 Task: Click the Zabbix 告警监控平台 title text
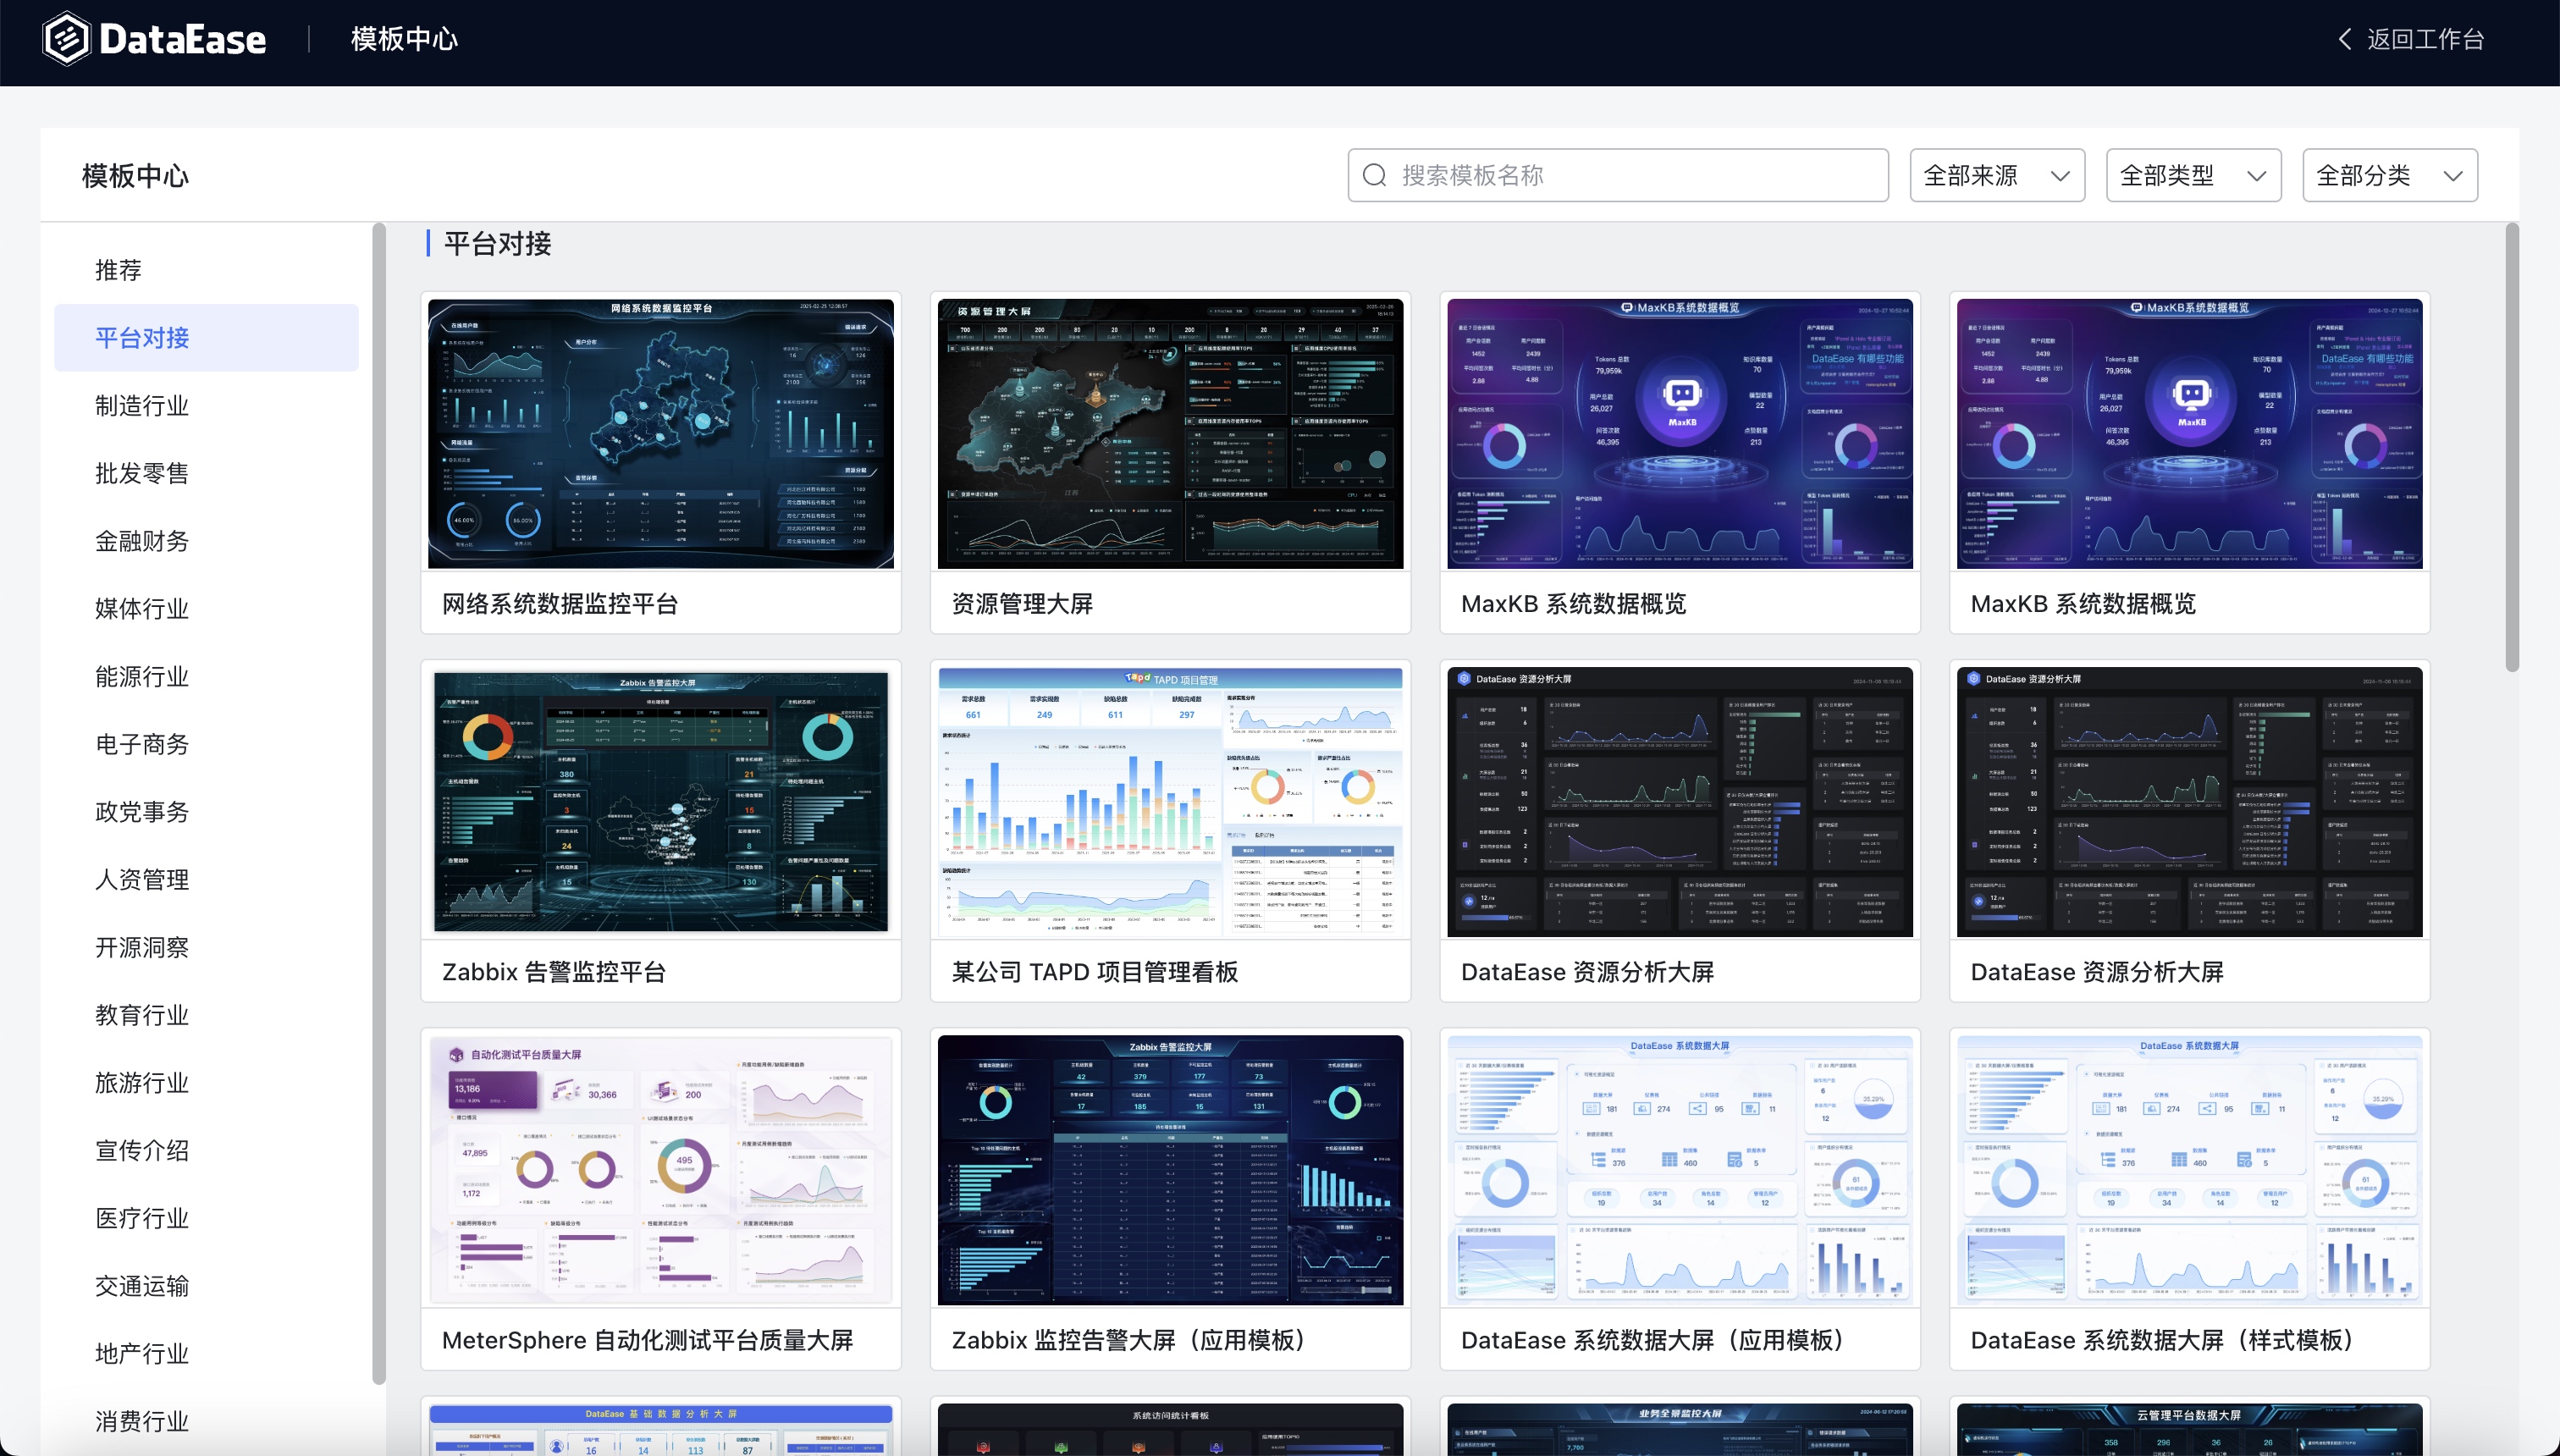point(554,972)
